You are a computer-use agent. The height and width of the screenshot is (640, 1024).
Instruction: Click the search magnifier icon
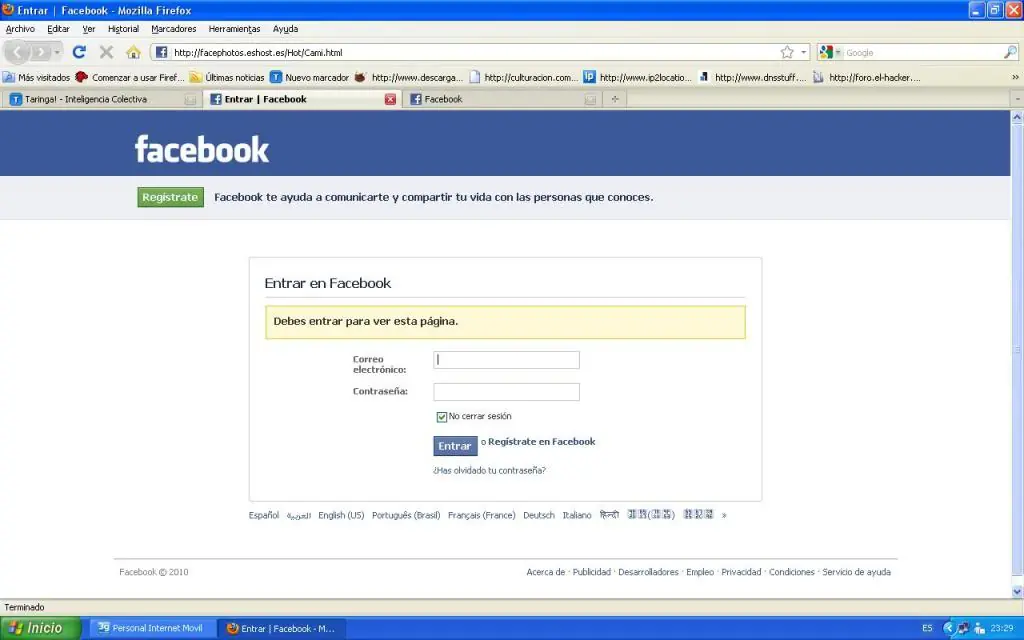(x=1010, y=52)
